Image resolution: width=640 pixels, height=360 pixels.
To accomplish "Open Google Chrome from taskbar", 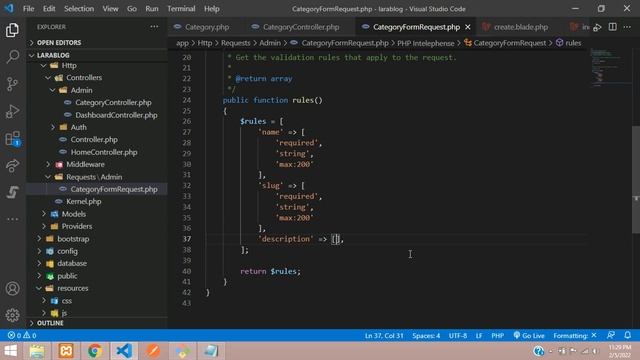I will point(95,351).
